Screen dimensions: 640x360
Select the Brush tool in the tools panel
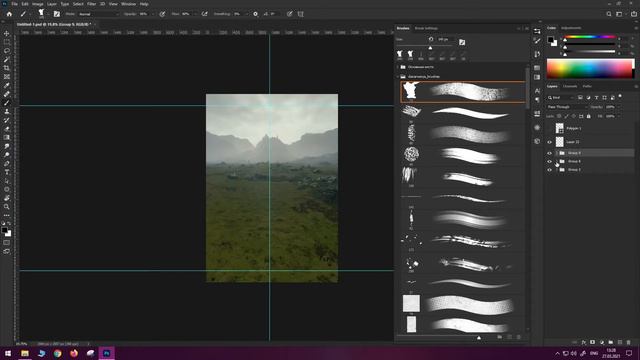click(7, 103)
